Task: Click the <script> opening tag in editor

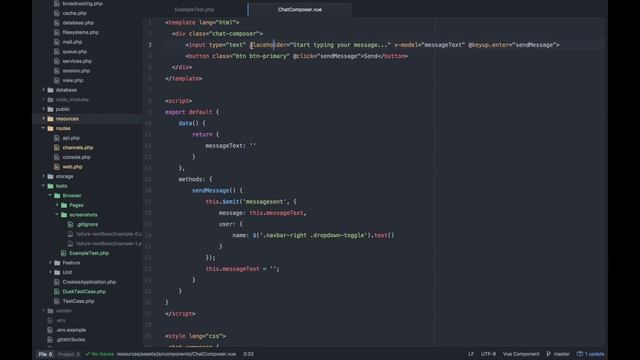Action: [178, 101]
